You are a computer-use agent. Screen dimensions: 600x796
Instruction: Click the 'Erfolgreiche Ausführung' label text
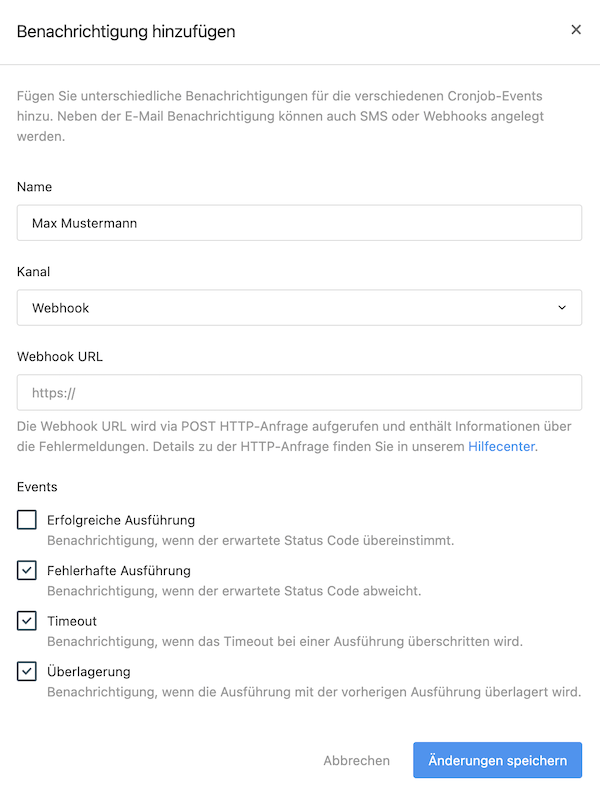[x=121, y=520]
